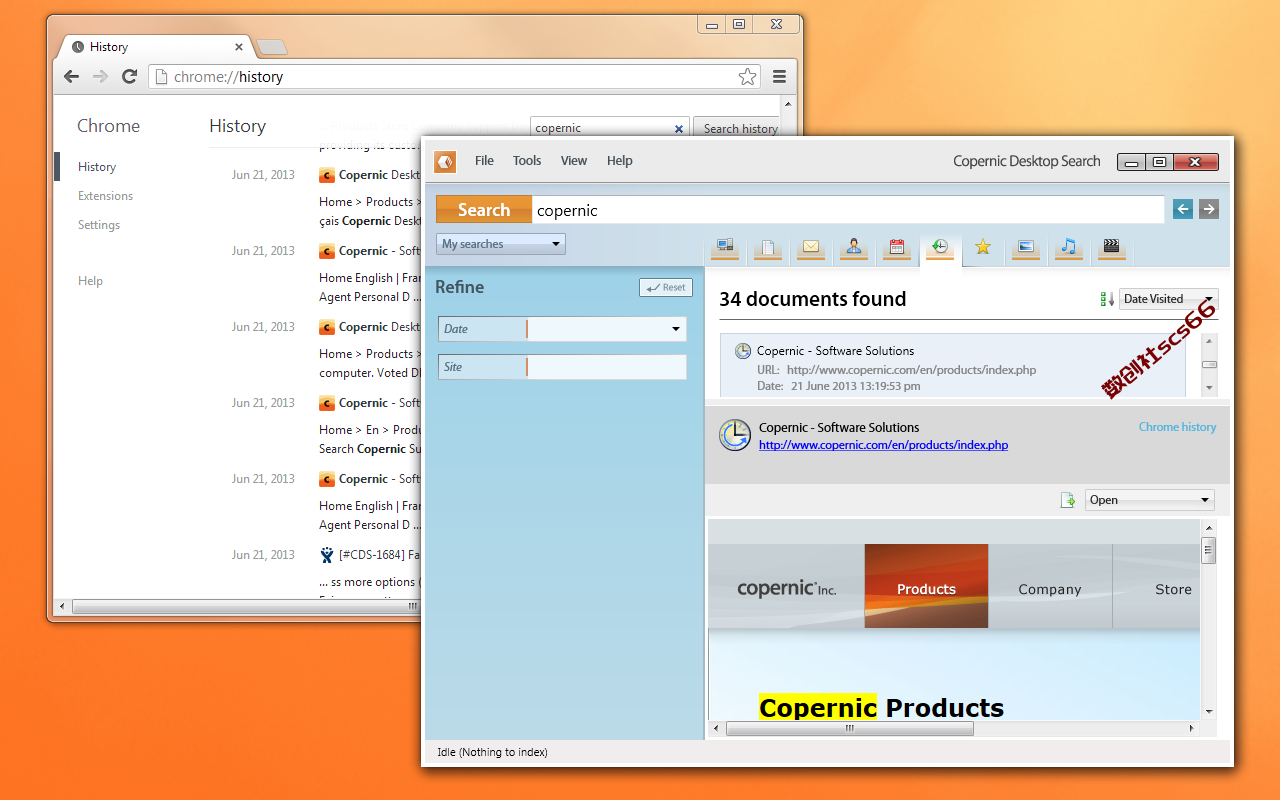Expand the Date refine dropdown
The width and height of the screenshot is (1280, 800).
[676, 329]
